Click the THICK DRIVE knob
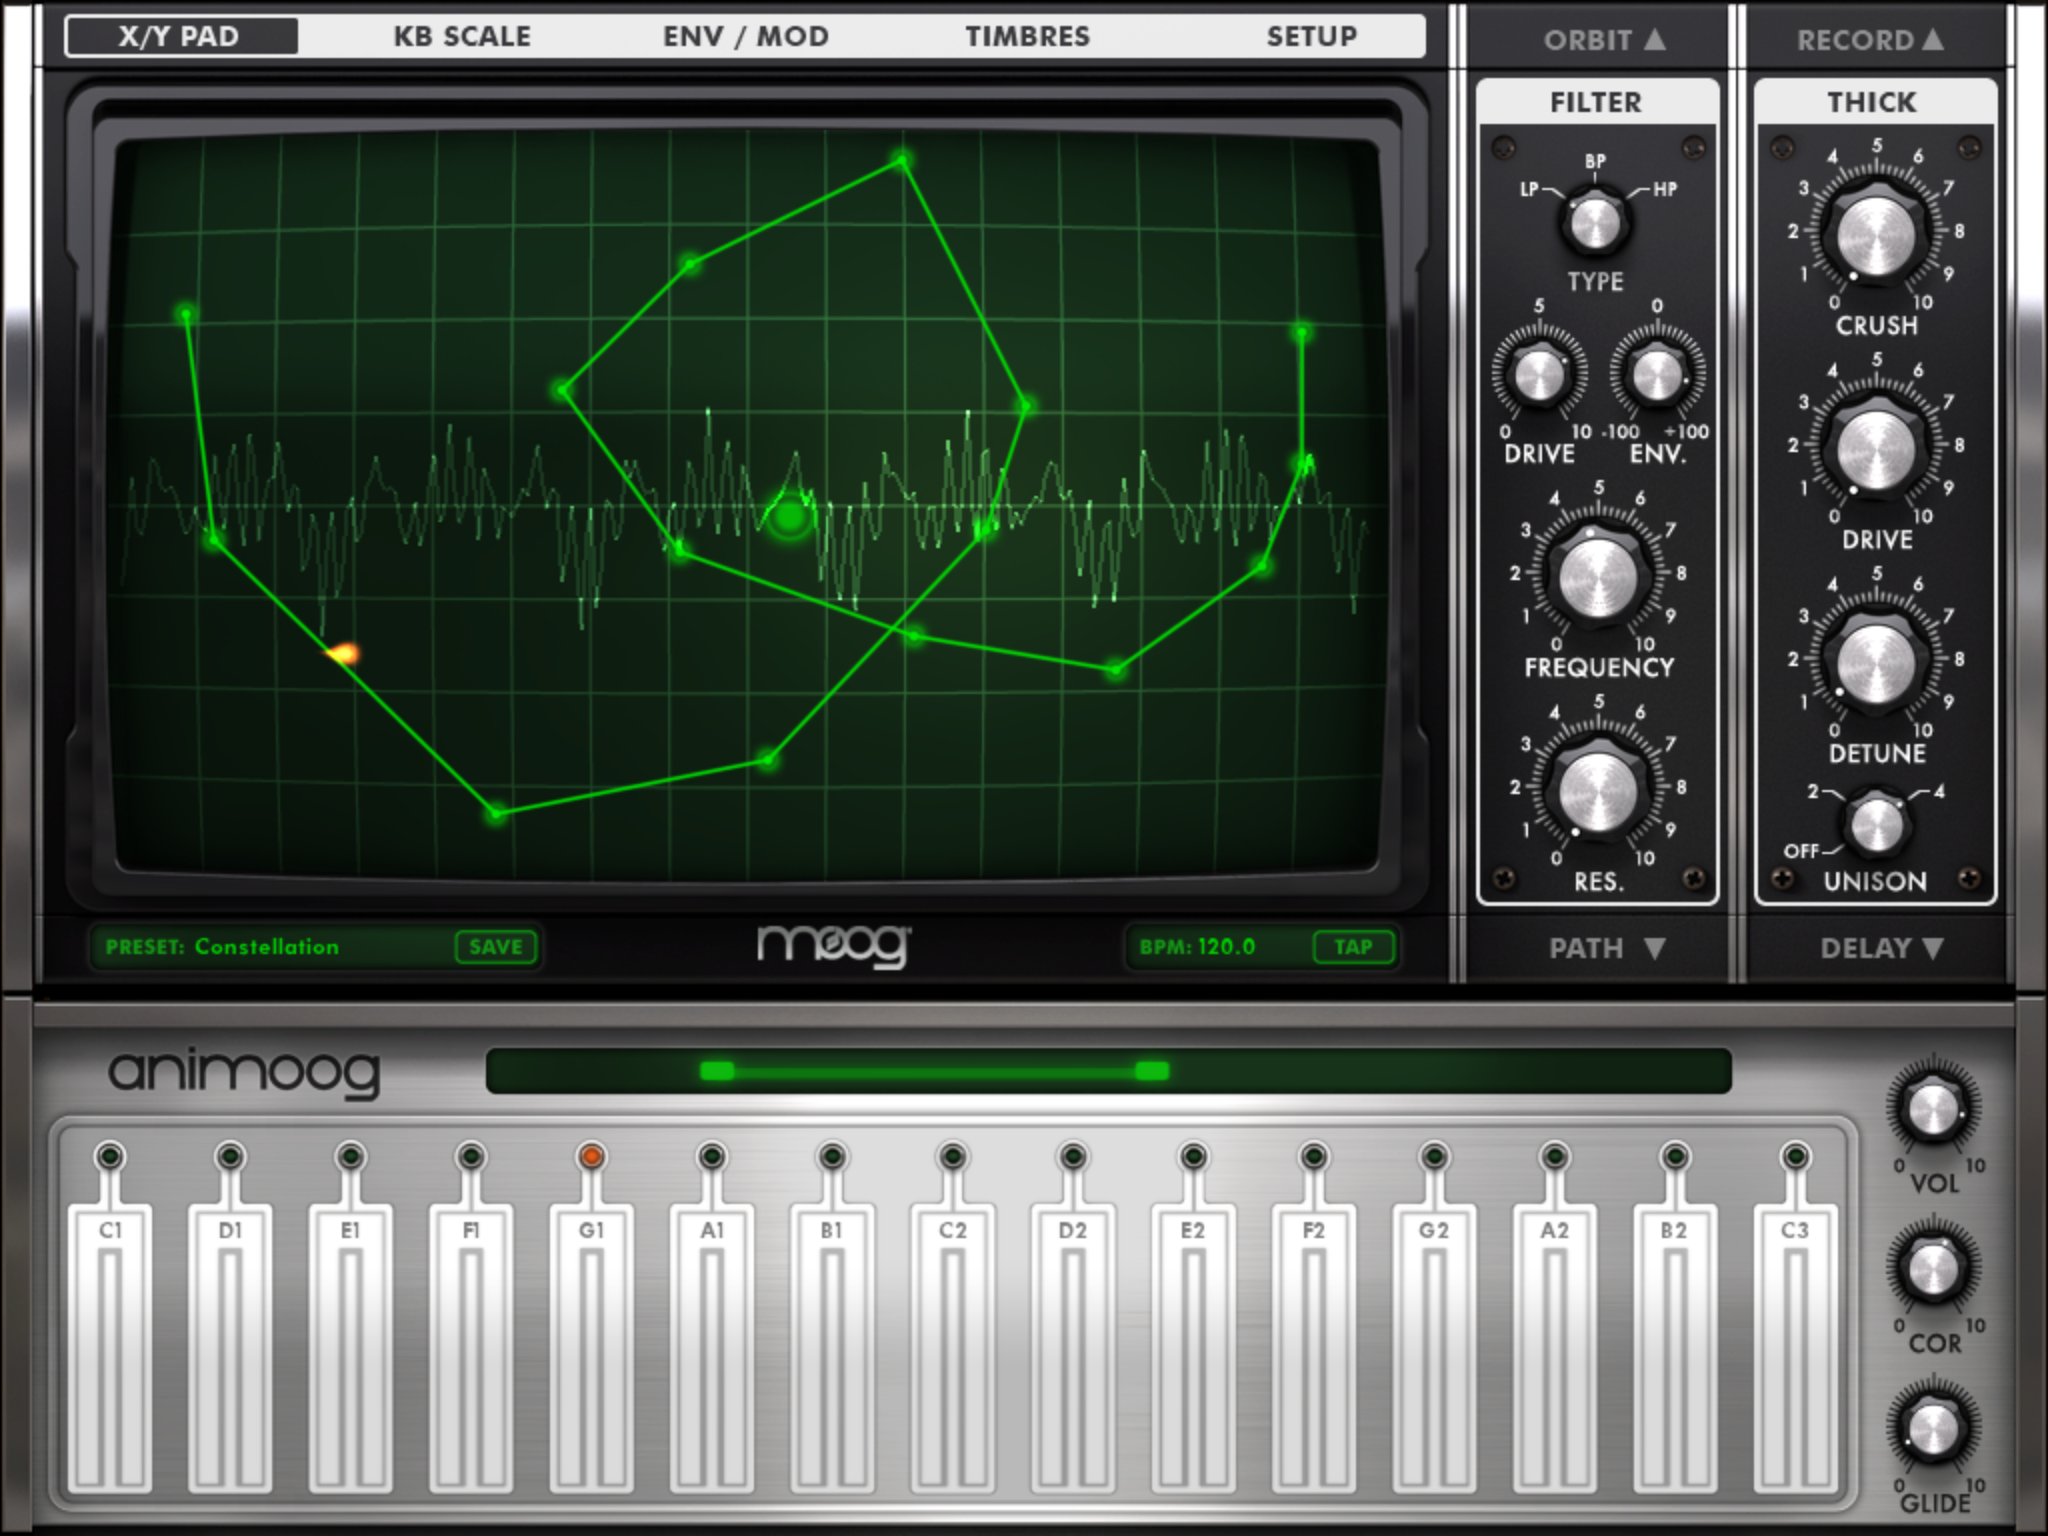This screenshot has width=2048, height=1536. [1875, 449]
